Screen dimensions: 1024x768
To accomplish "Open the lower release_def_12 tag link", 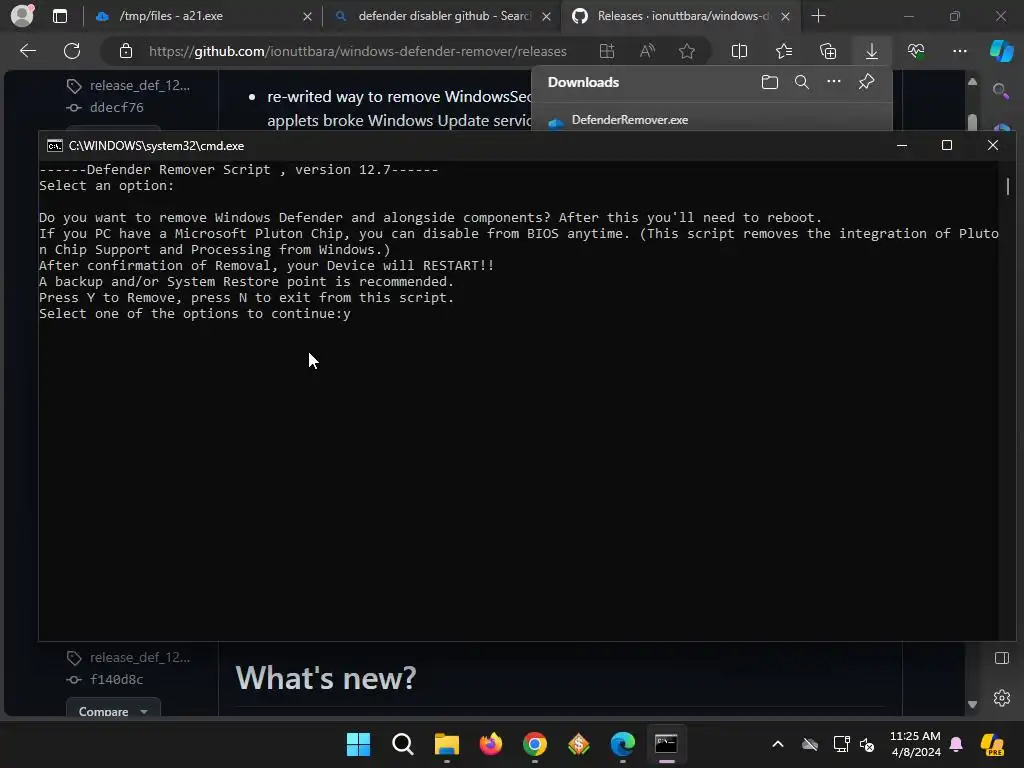I will coord(140,657).
